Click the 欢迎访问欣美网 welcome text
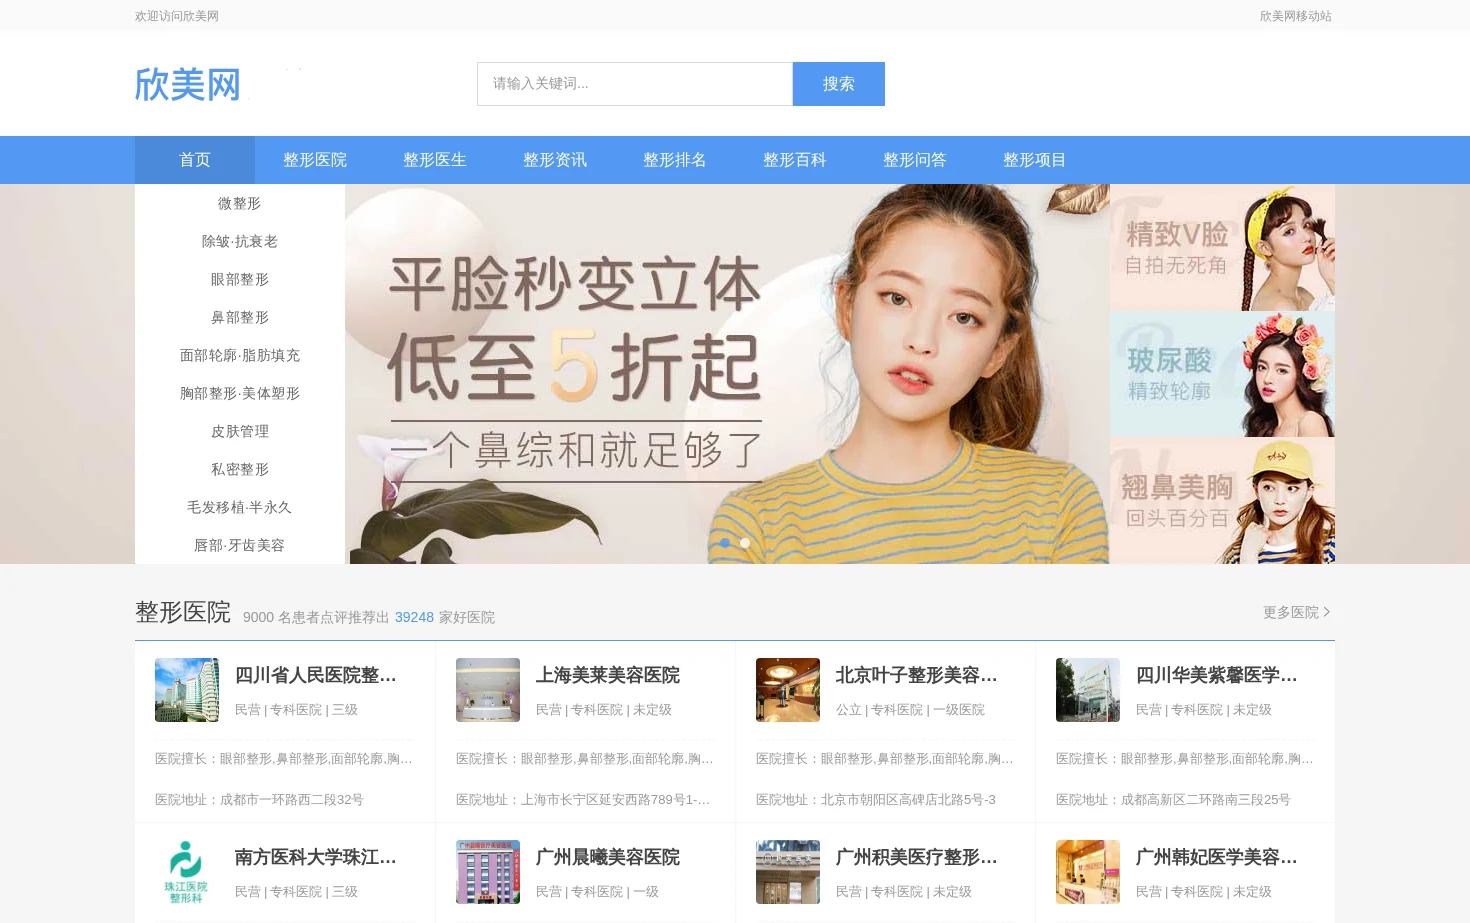The height and width of the screenshot is (923, 1470). [x=177, y=16]
